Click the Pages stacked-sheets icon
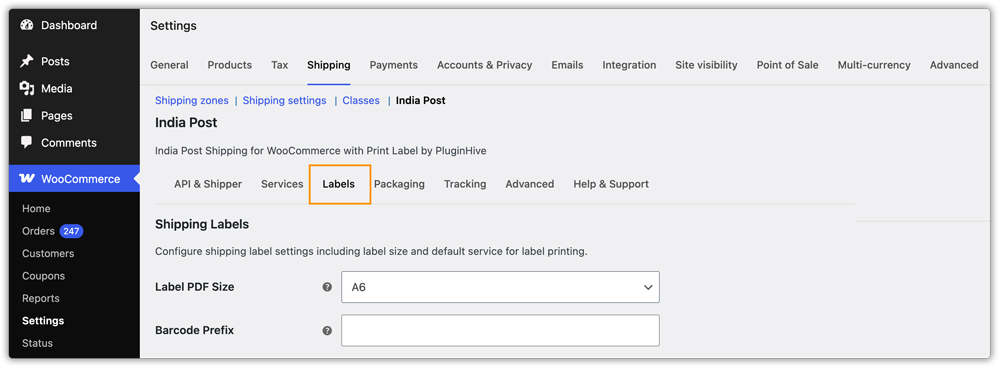 (x=26, y=115)
